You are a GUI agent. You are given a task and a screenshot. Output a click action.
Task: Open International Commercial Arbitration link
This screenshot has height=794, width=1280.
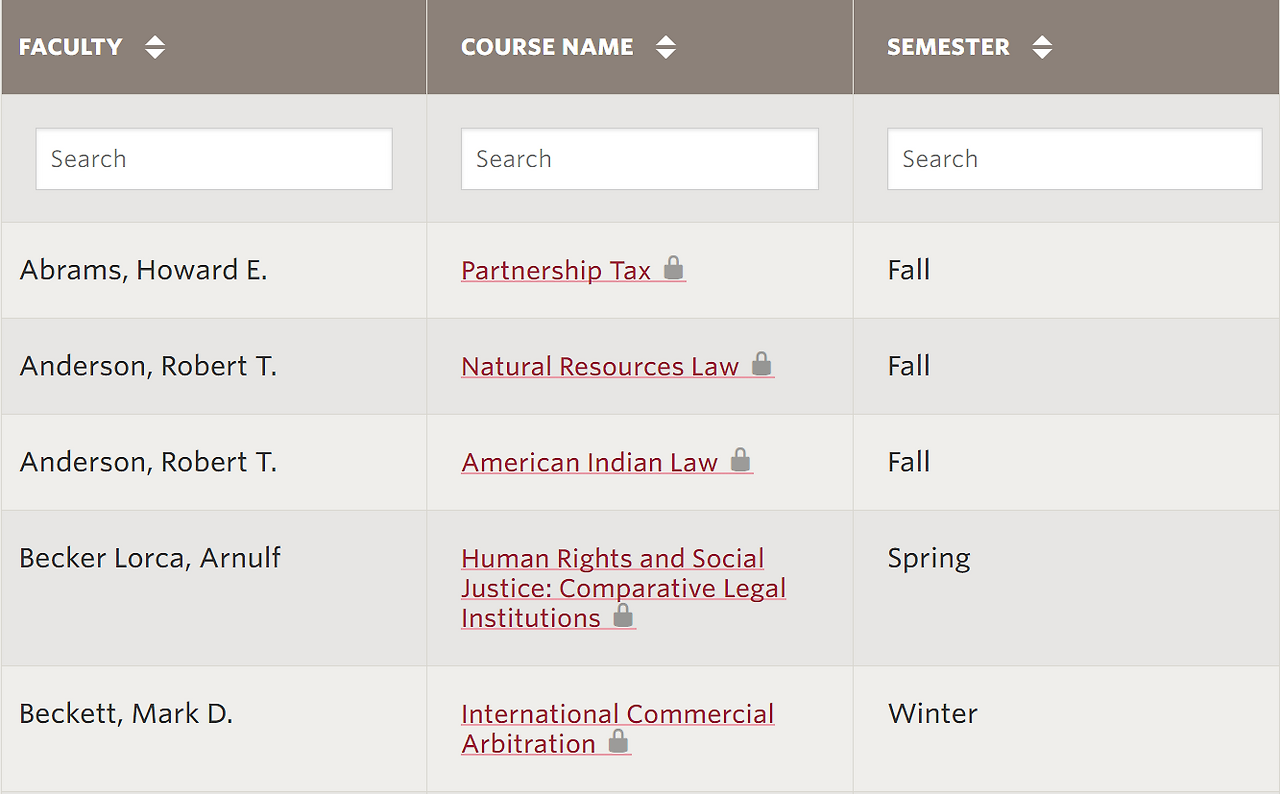pos(617,714)
